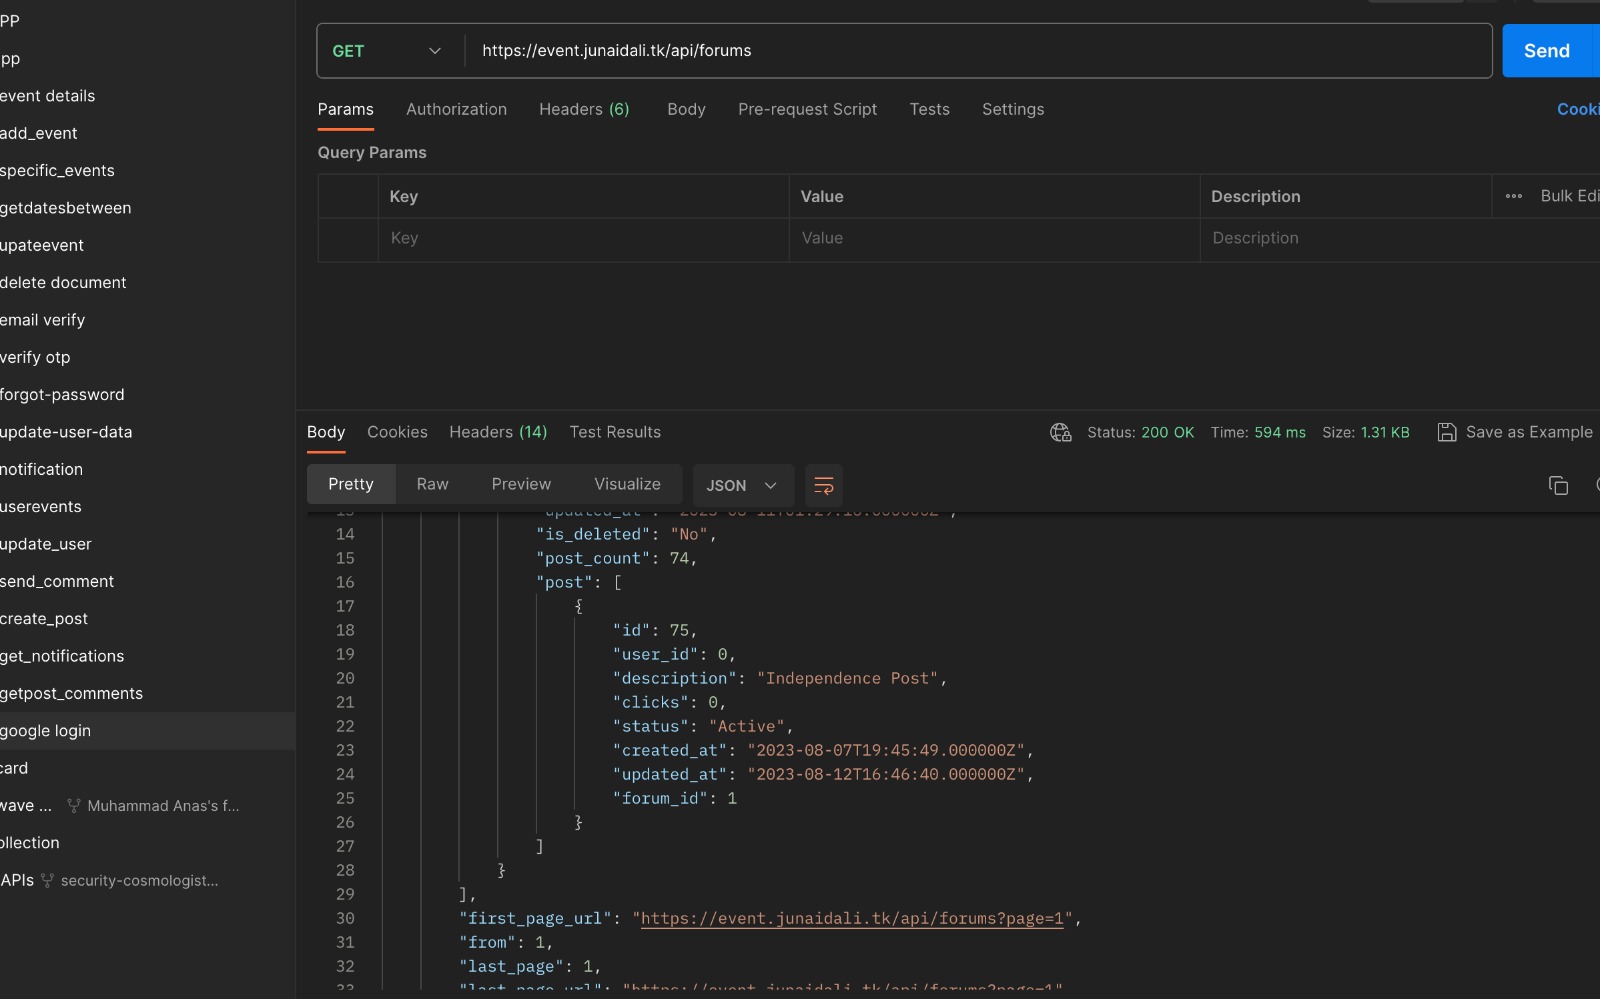
Task: Open the forgot-password request in sidebar
Action: pos(62,395)
